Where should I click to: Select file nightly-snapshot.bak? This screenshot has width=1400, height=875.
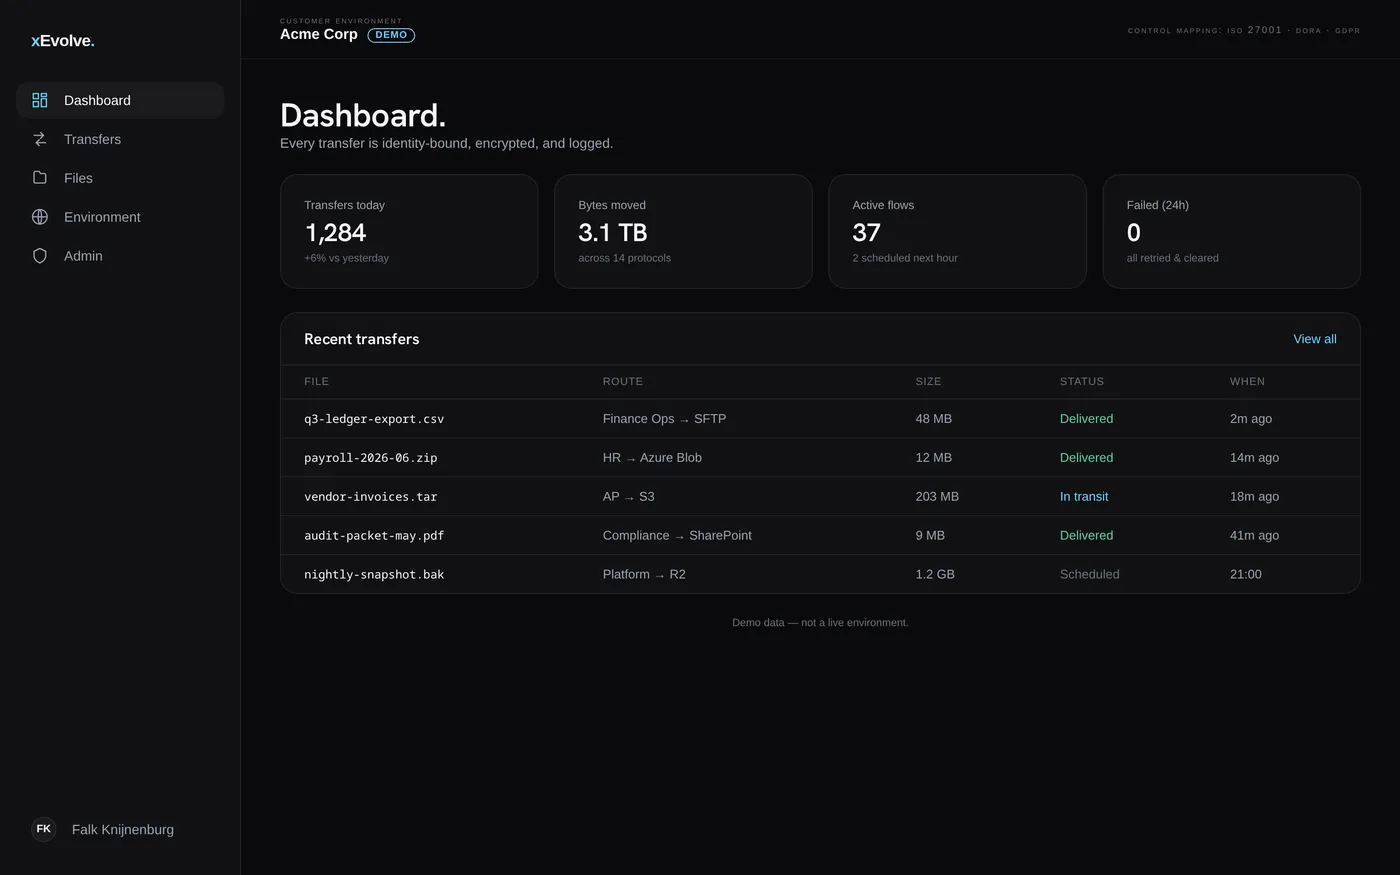pos(374,575)
